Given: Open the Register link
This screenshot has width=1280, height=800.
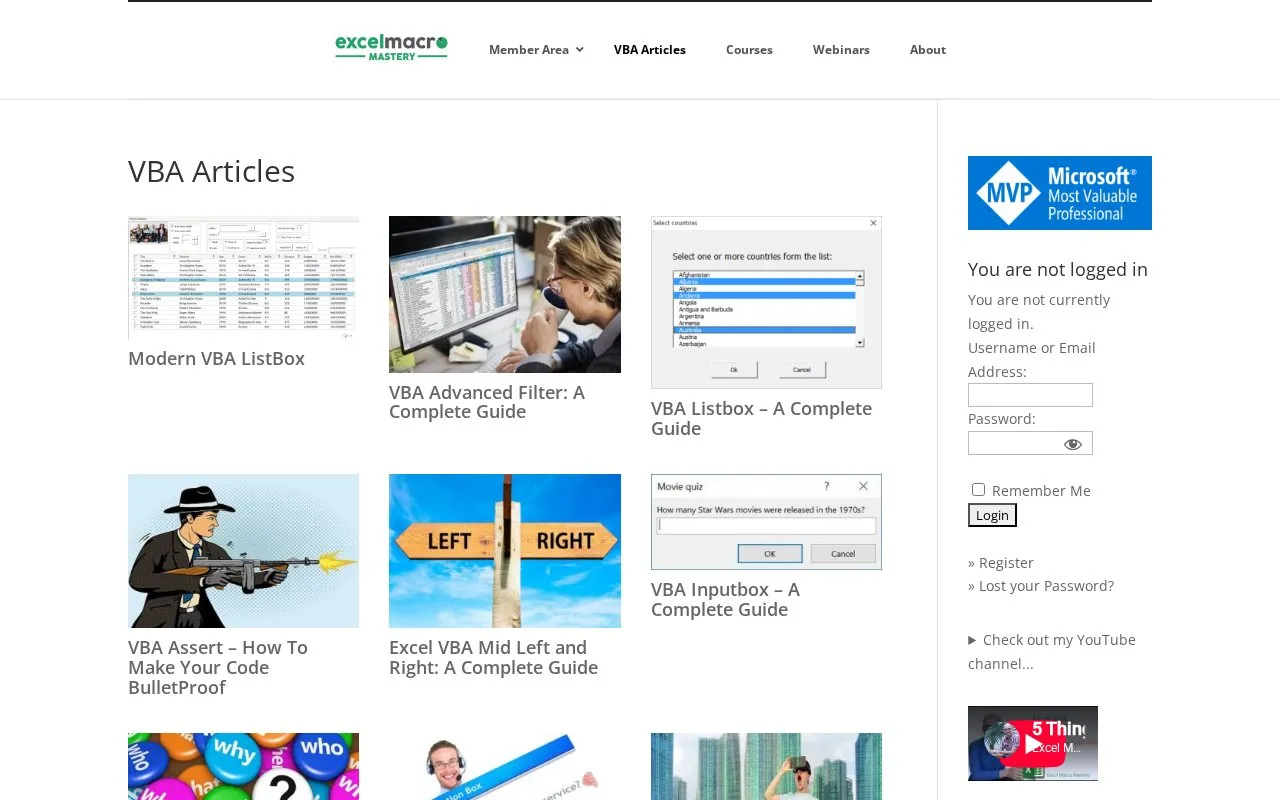Looking at the screenshot, I should [x=1006, y=563].
